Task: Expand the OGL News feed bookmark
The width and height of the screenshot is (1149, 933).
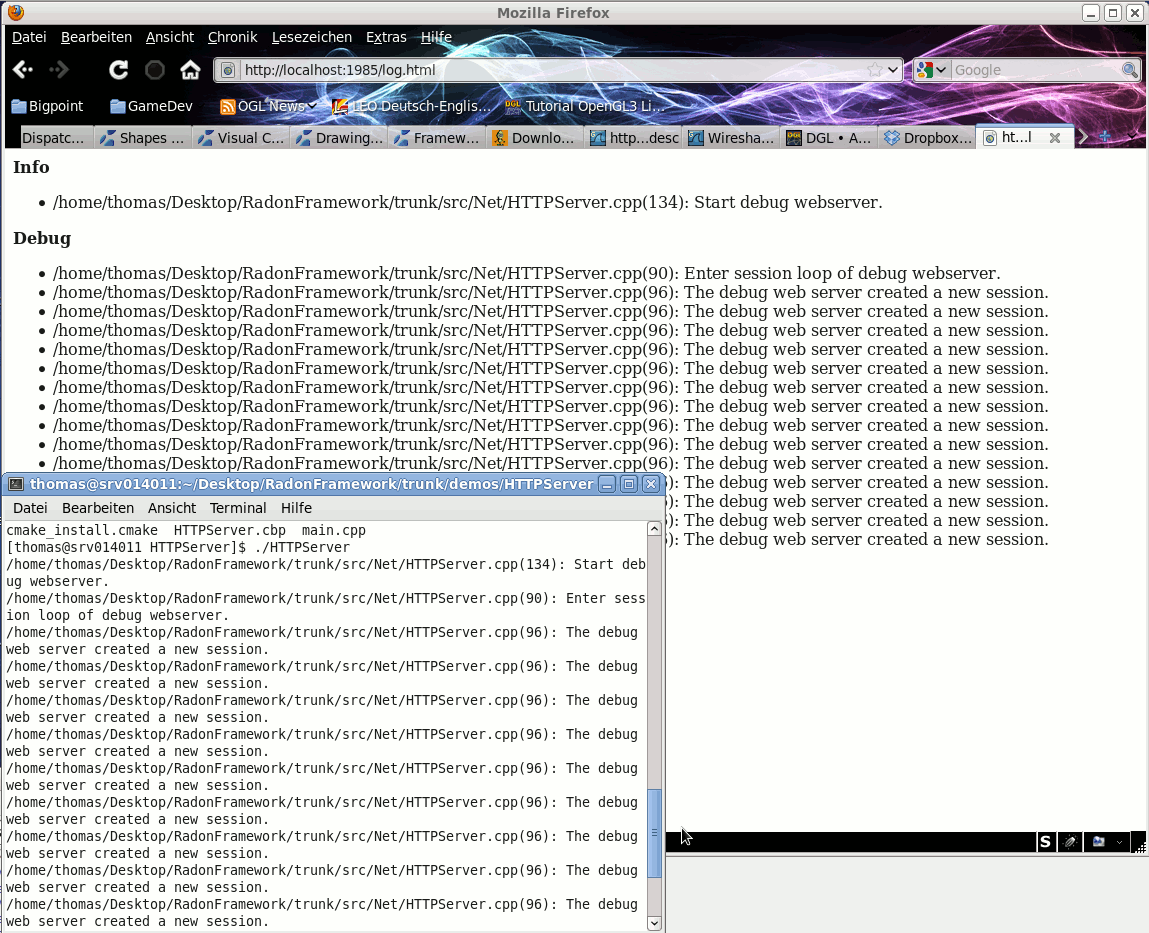Action: pyautogui.click(x=268, y=106)
